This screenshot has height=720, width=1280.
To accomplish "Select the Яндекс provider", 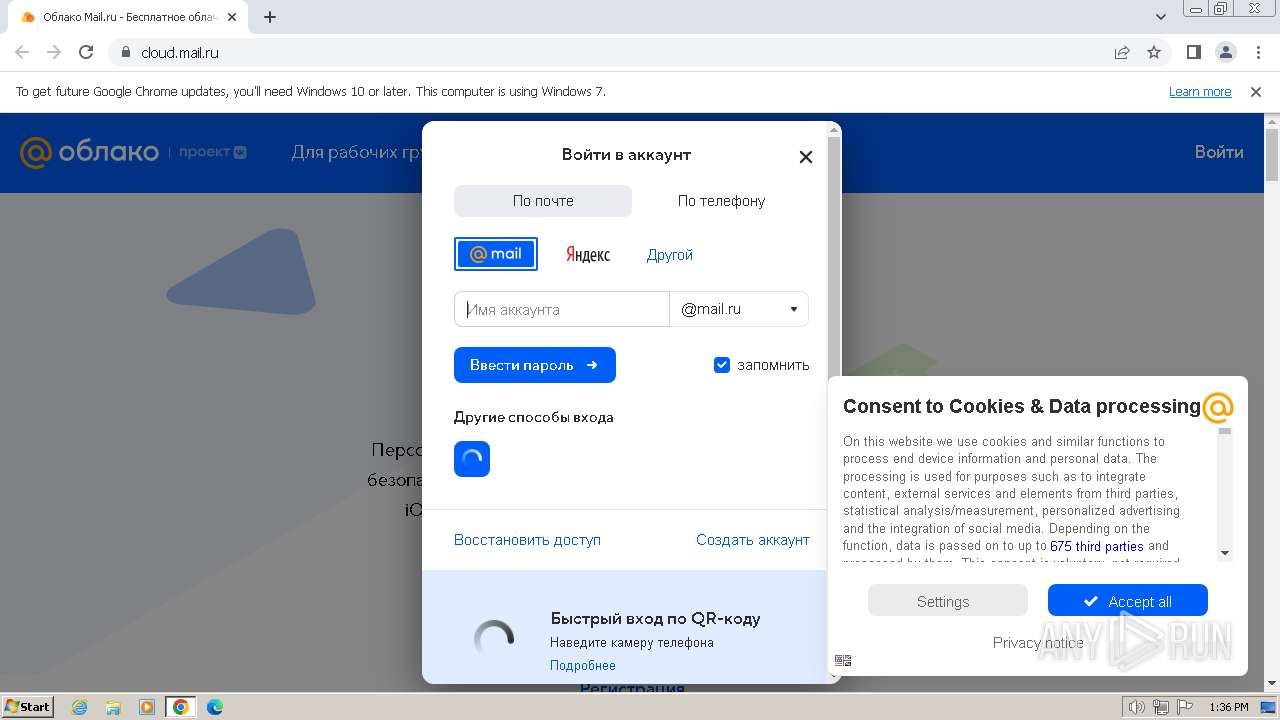I will [588, 255].
